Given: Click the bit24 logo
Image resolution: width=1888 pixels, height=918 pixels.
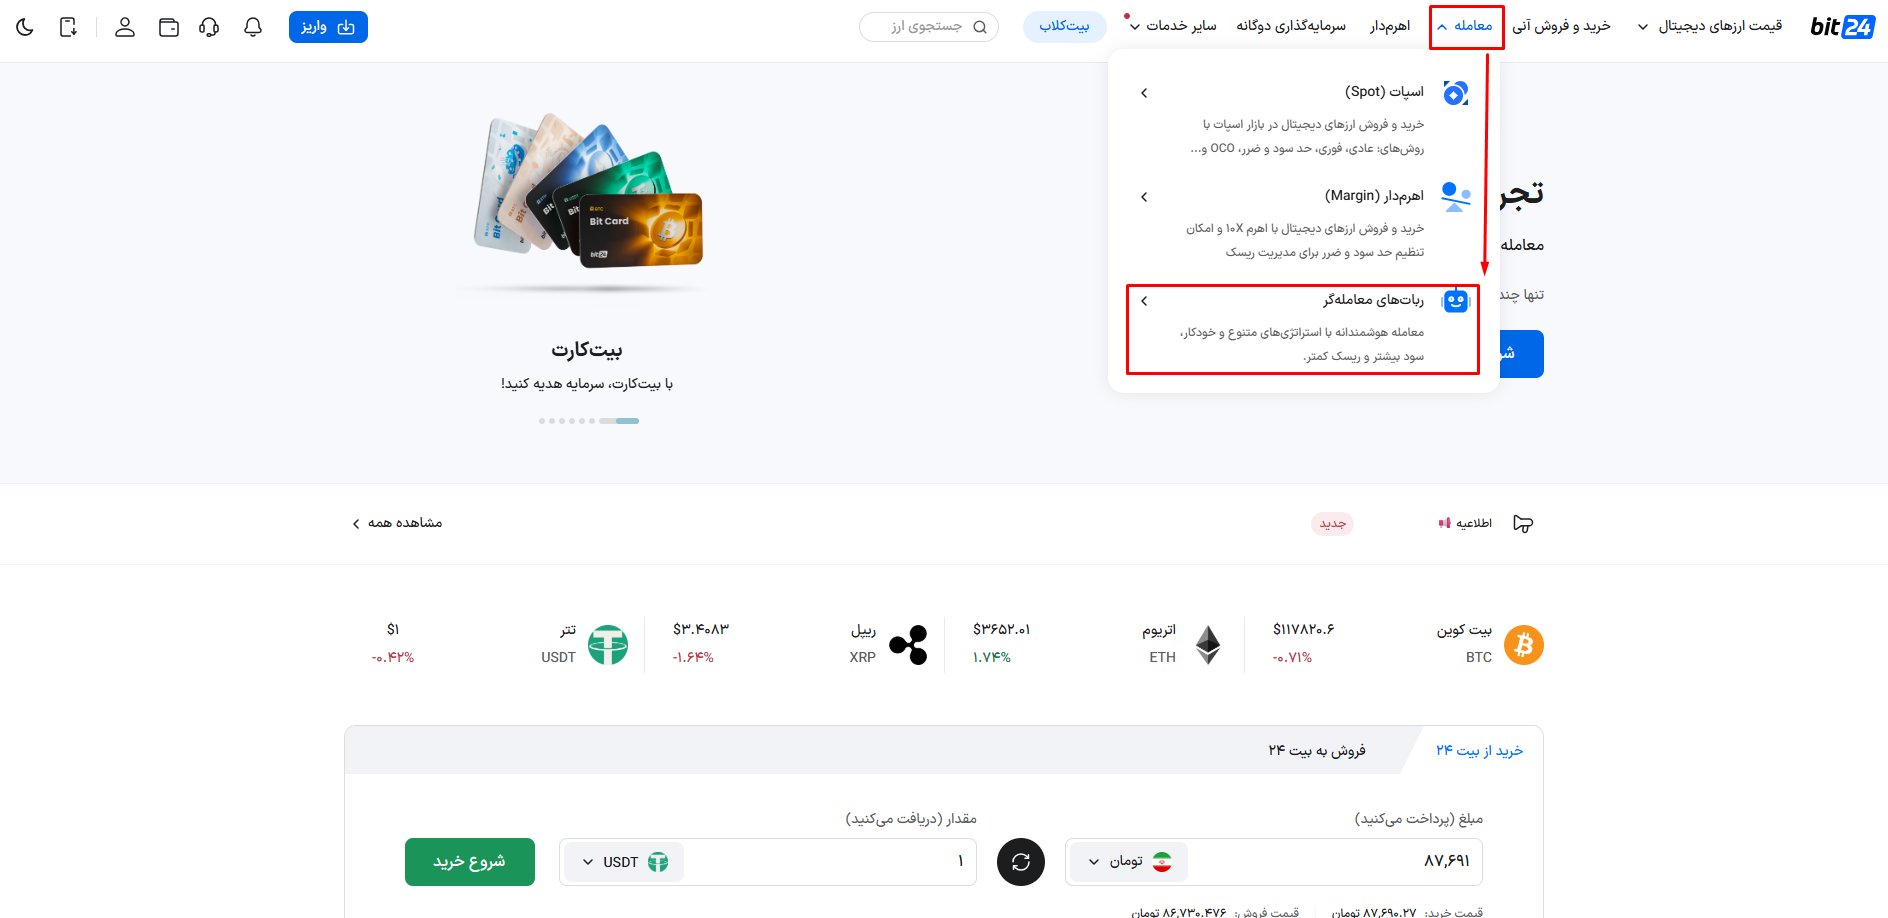Looking at the screenshot, I should [1842, 27].
